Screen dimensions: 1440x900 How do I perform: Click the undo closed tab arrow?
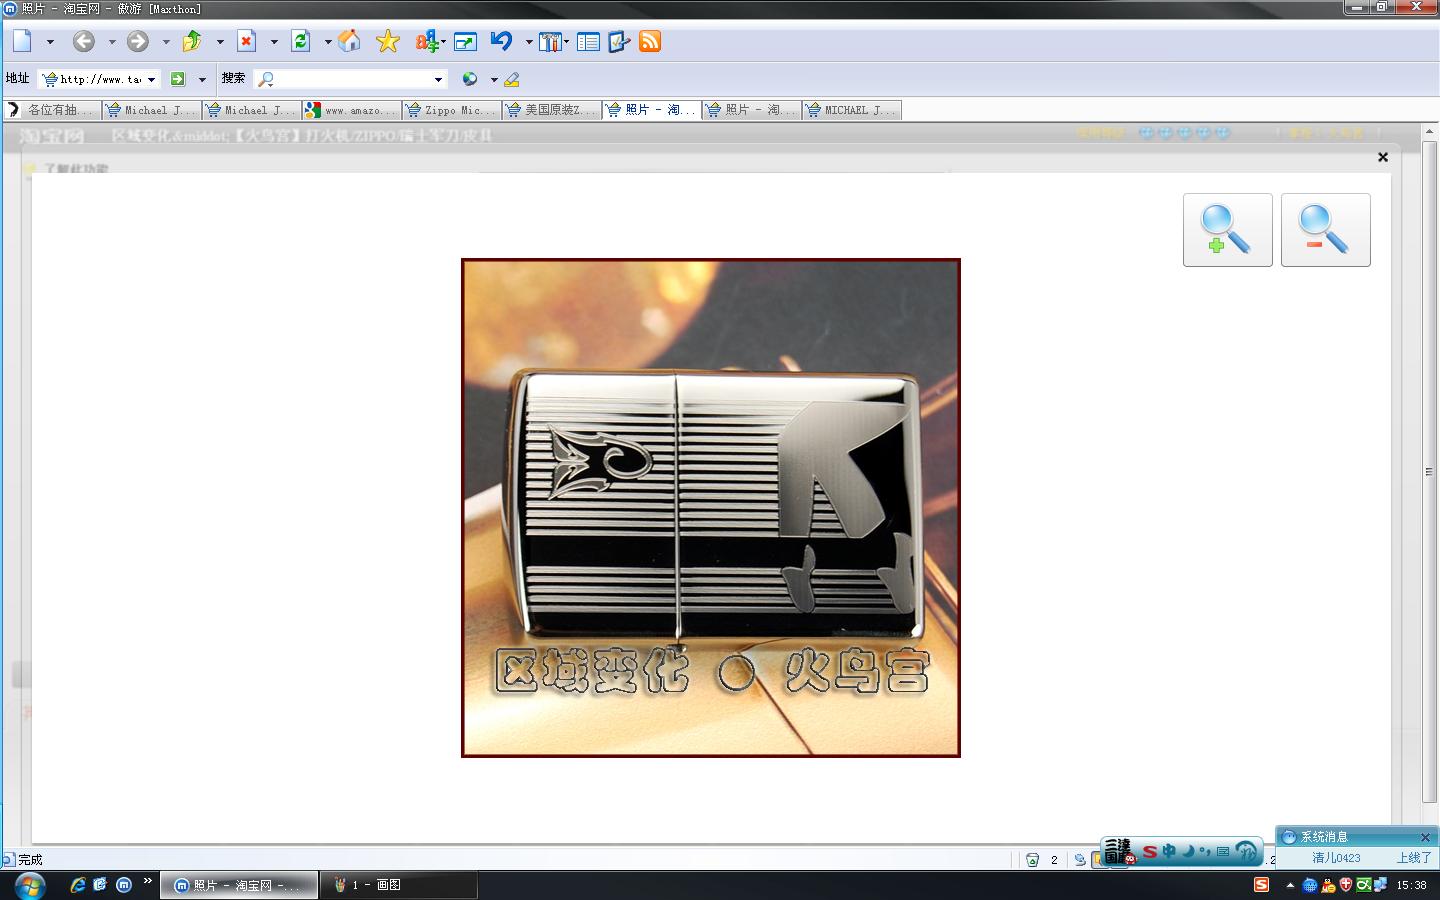[x=501, y=41]
